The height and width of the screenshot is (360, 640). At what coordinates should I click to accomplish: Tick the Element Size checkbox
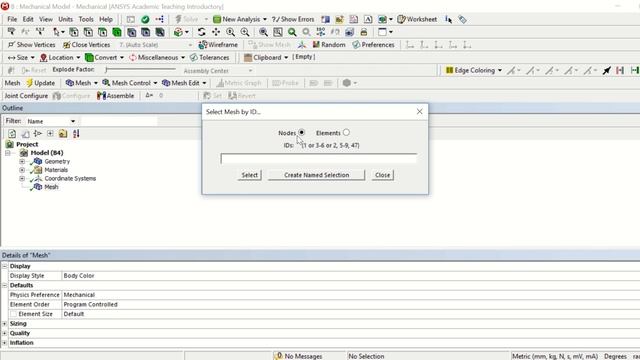click(14, 314)
